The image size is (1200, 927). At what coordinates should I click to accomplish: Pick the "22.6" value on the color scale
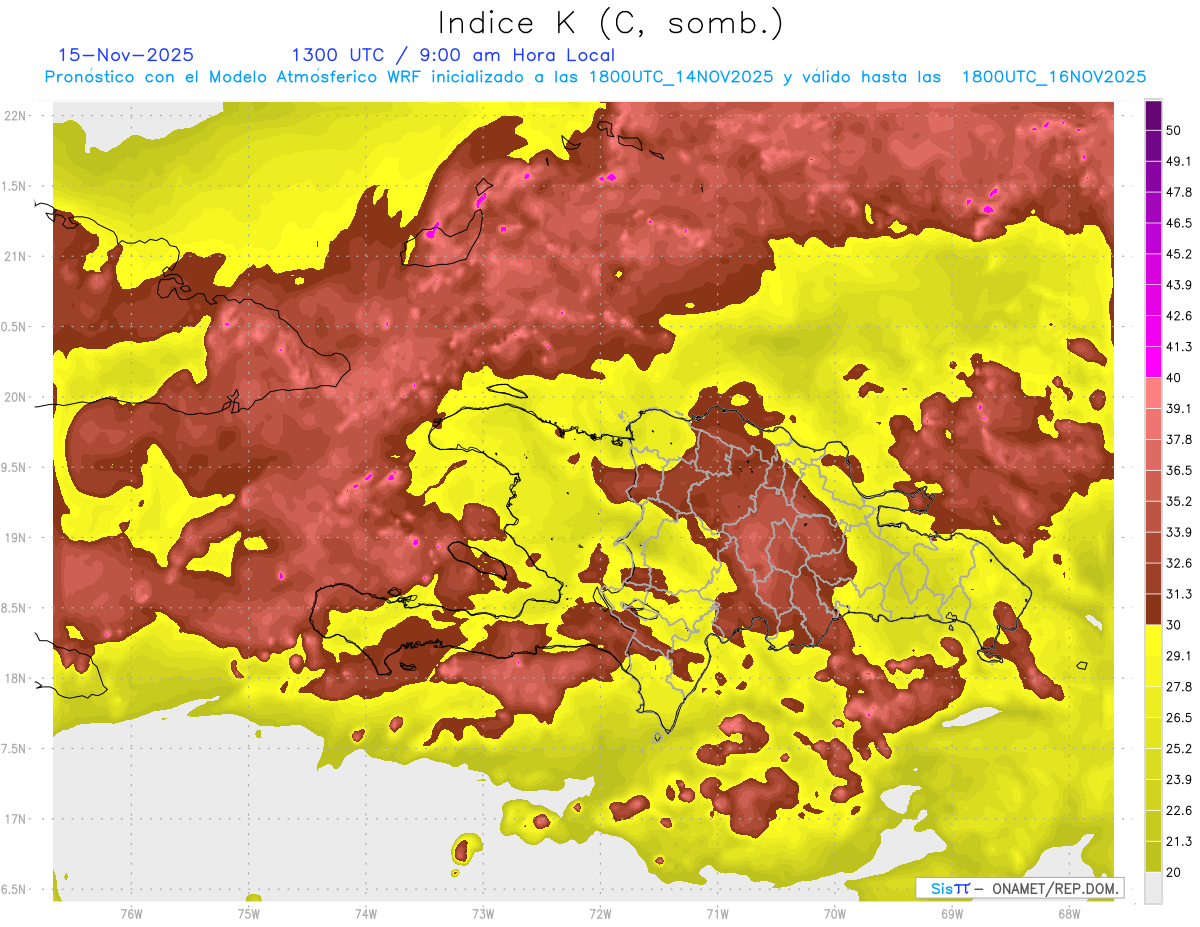point(1178,810)
